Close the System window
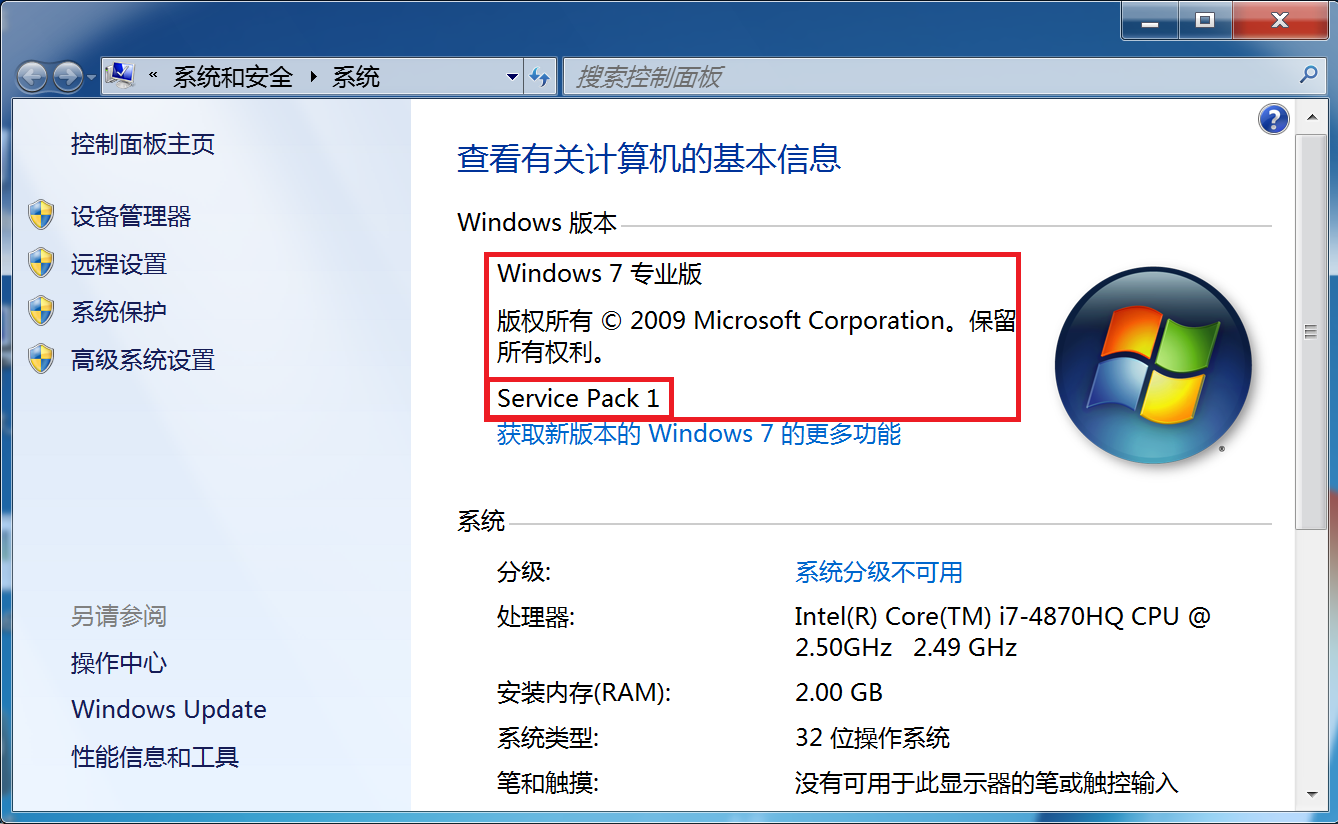The height and width of the screenshot is (824, 1338). coord(1279,20)
